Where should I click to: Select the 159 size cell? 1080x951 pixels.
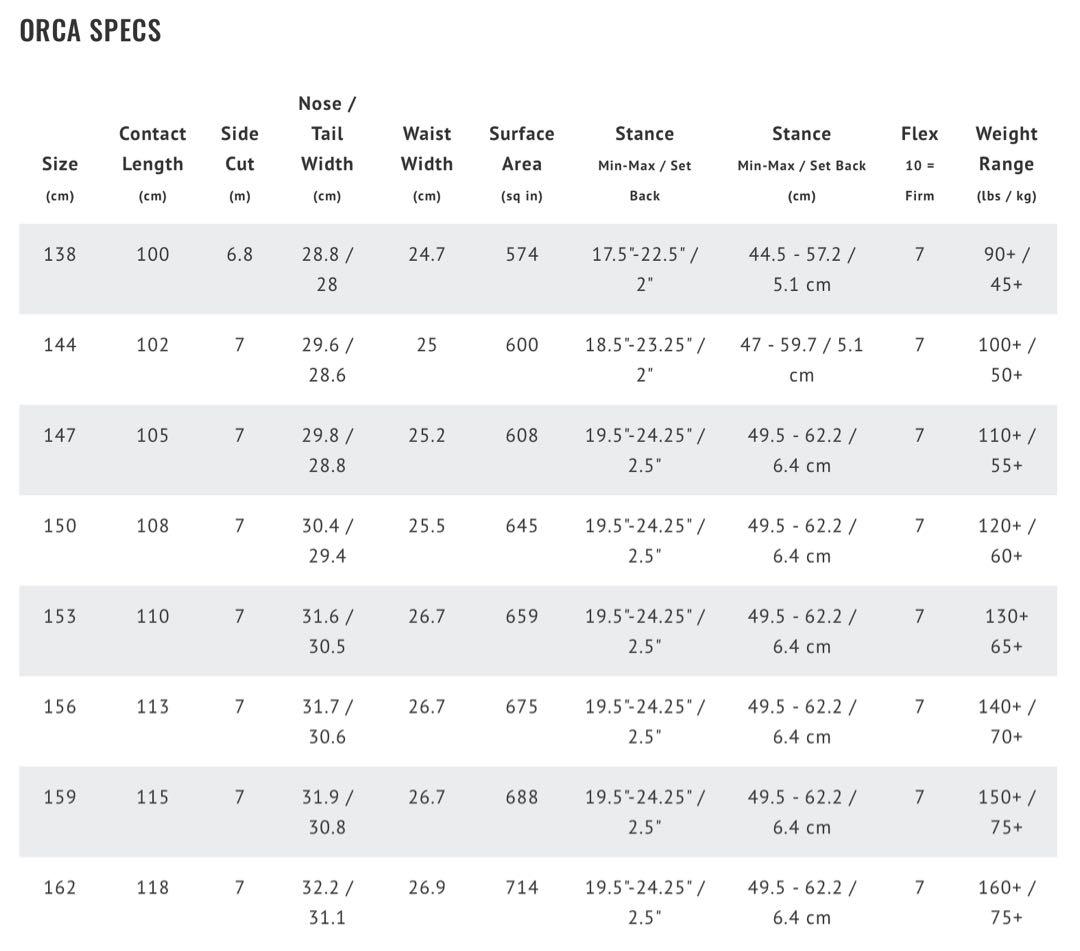(60, 797)
